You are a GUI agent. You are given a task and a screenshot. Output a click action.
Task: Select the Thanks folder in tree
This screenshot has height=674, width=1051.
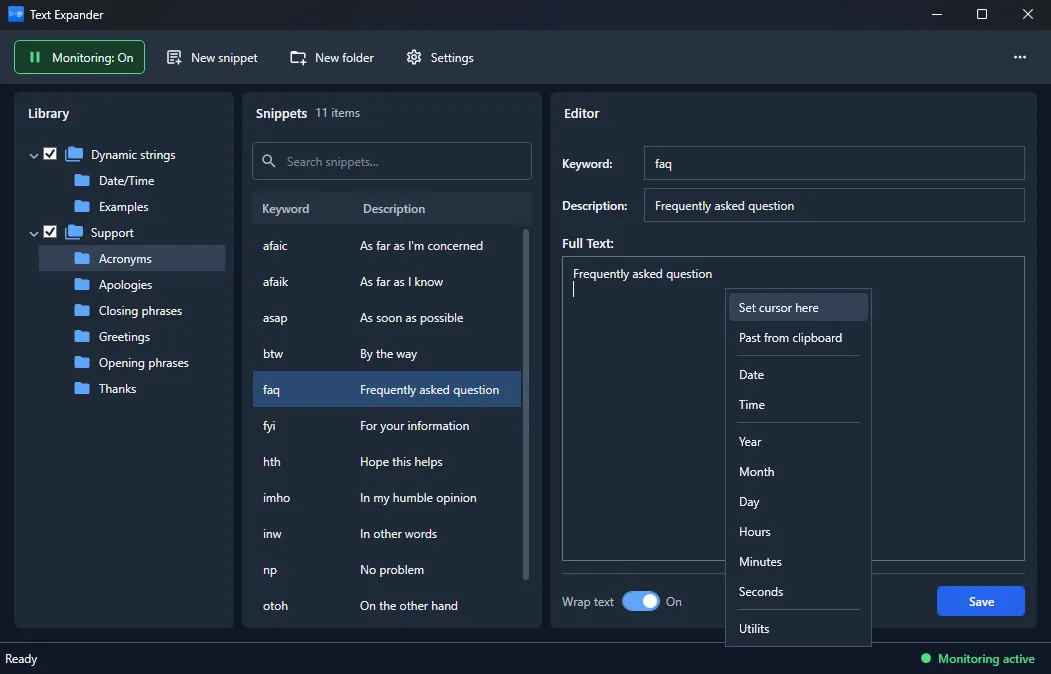[132, 389]
